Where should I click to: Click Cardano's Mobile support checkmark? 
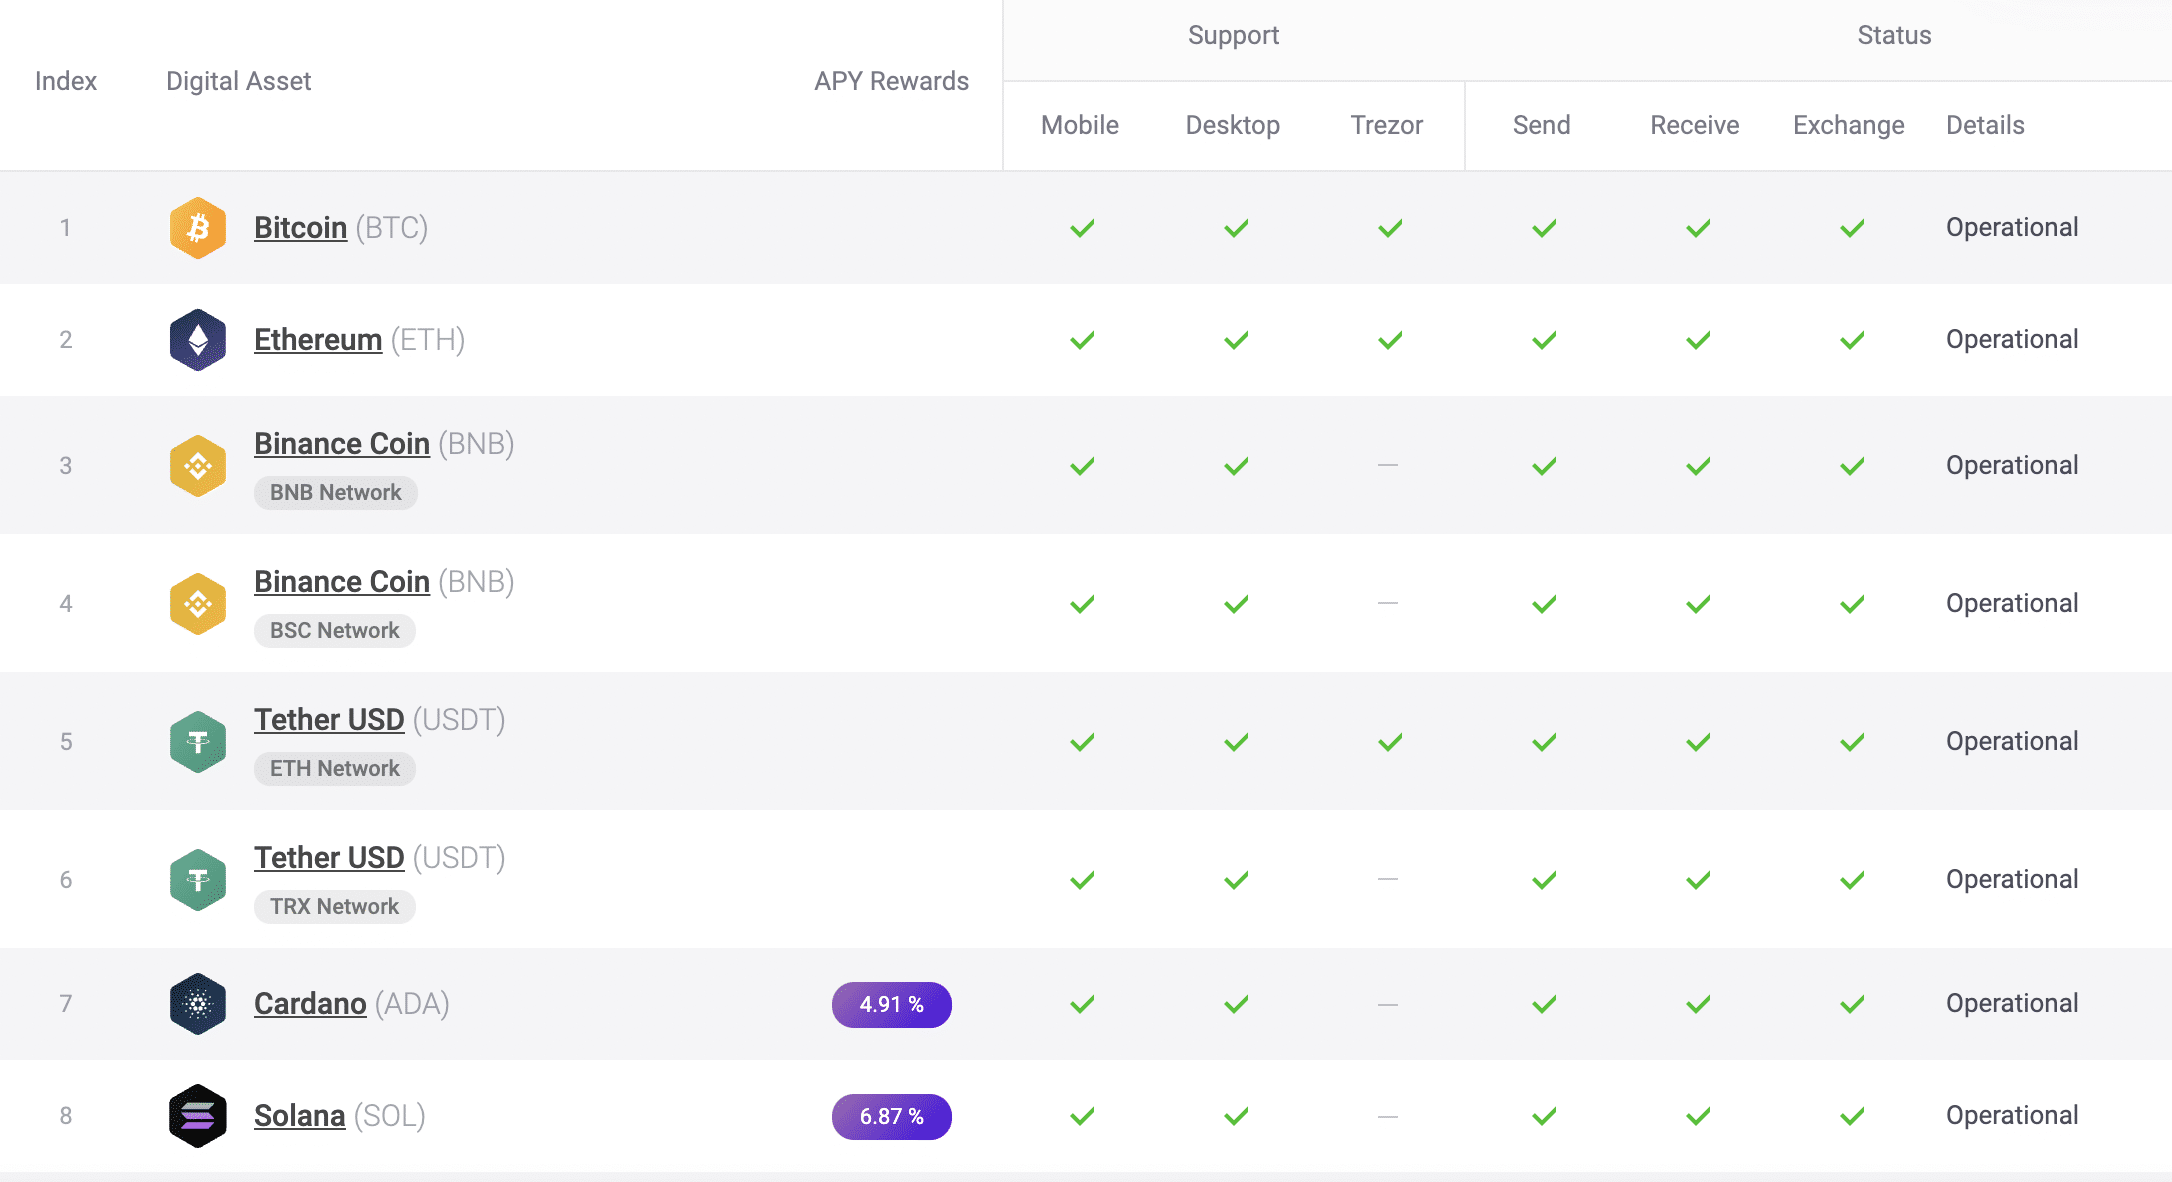coord(1082,1004)
